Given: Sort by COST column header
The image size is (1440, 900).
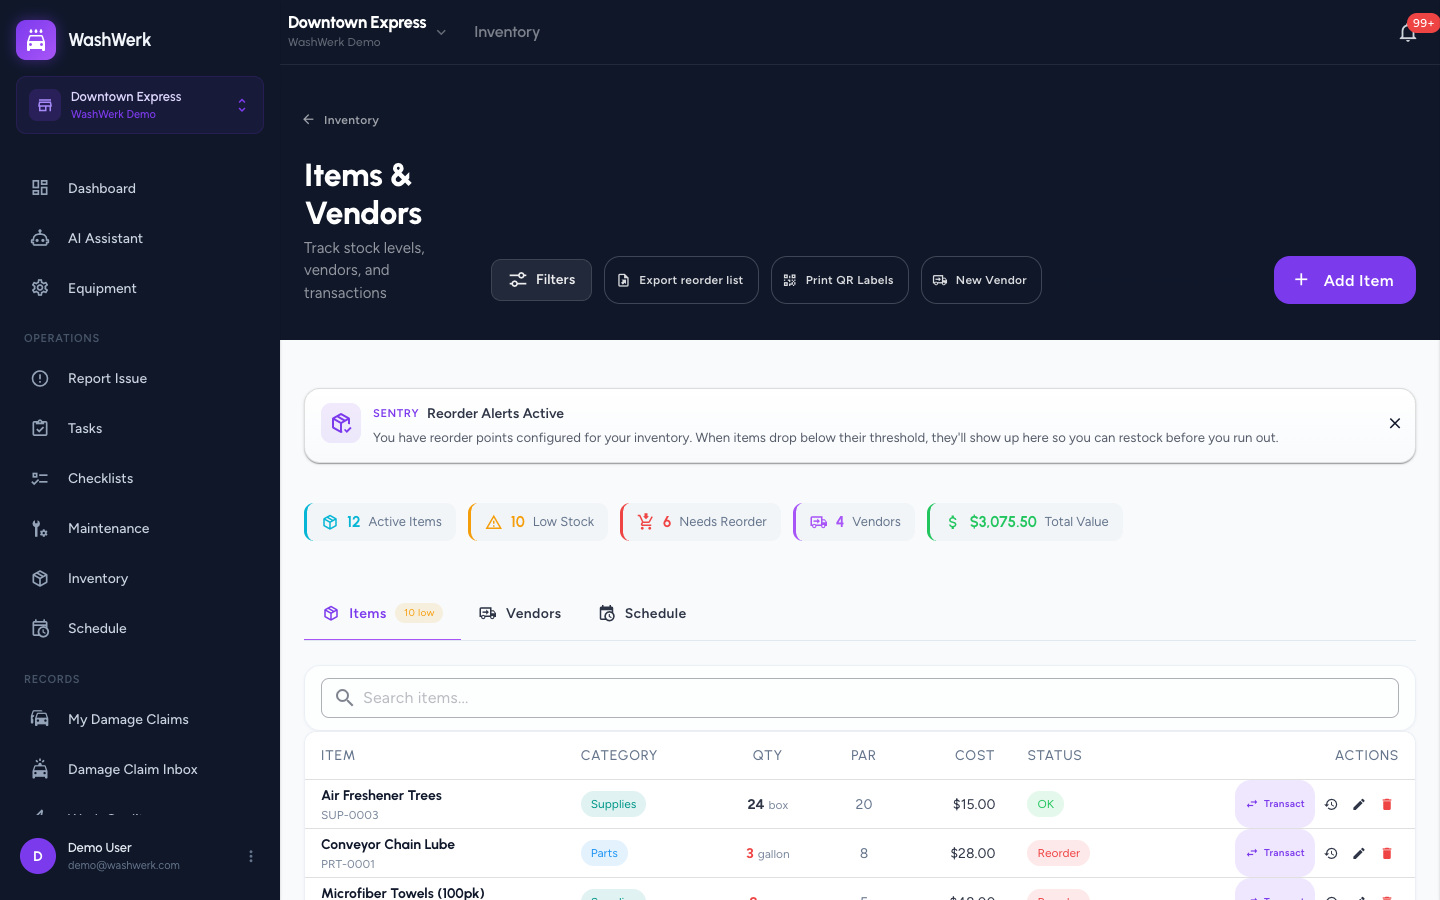Looking at the screenshot, I should click(x=975, y=755).
